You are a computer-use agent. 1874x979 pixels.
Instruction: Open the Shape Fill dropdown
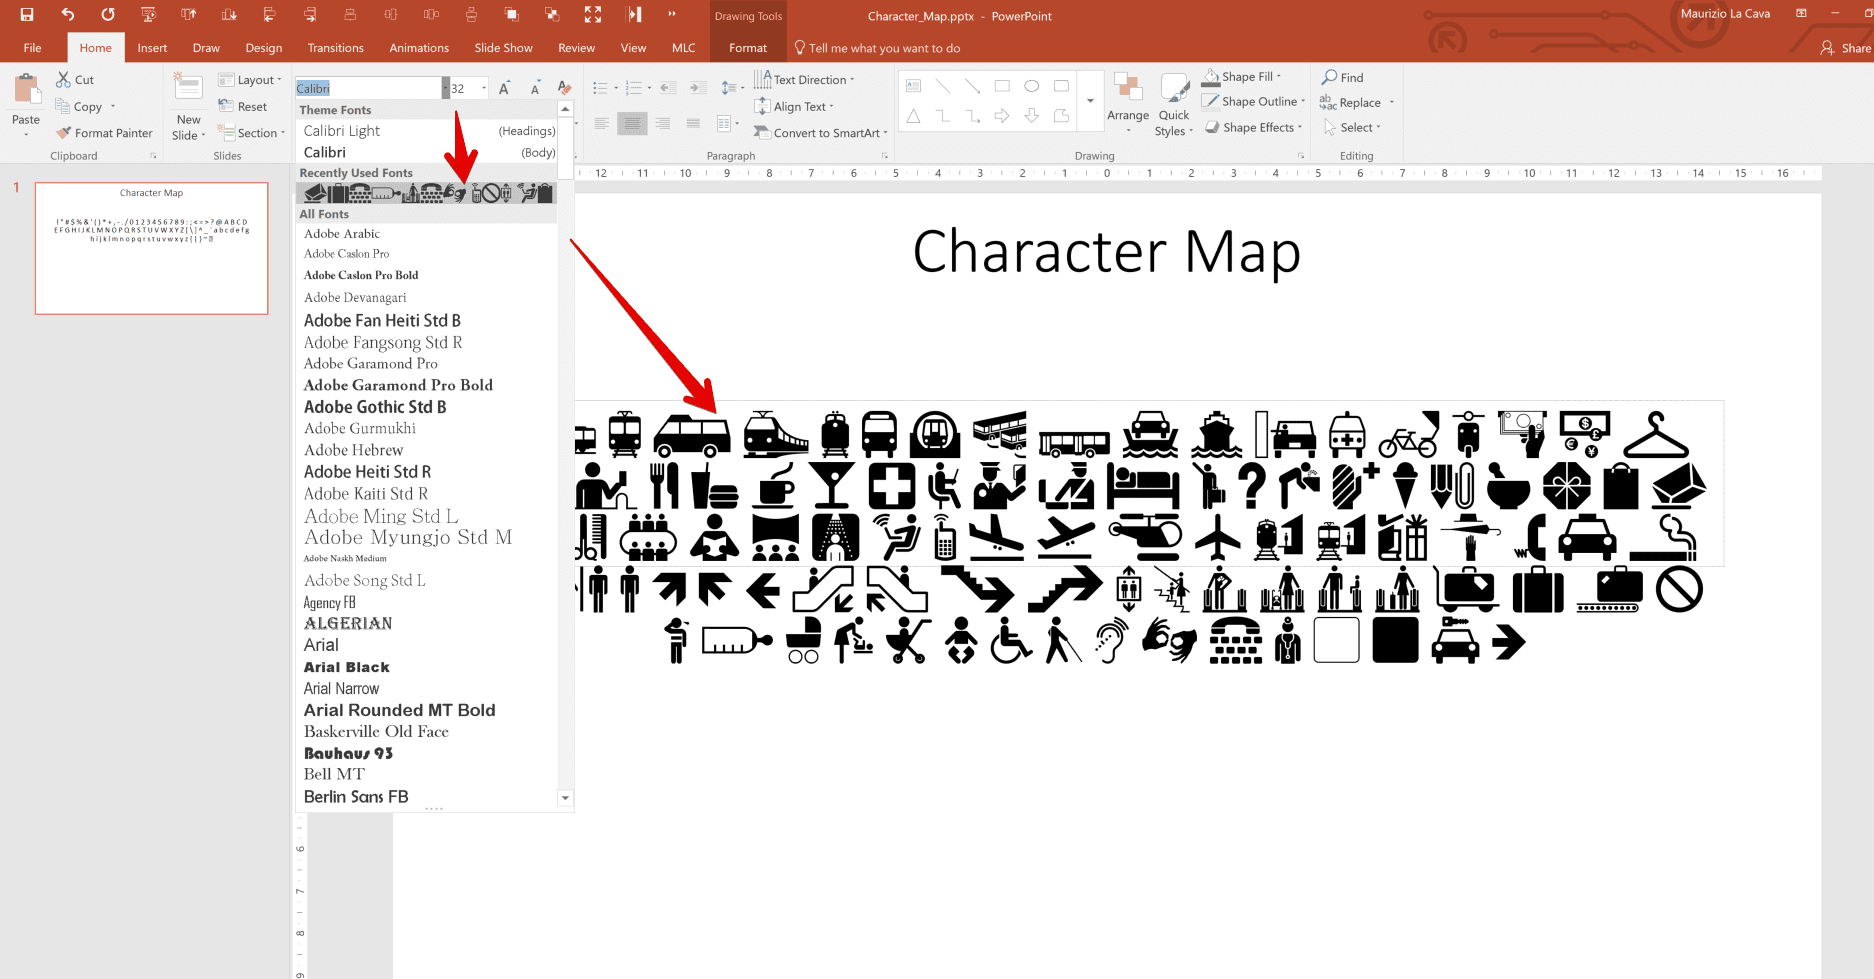click(x=1243, y=76)
